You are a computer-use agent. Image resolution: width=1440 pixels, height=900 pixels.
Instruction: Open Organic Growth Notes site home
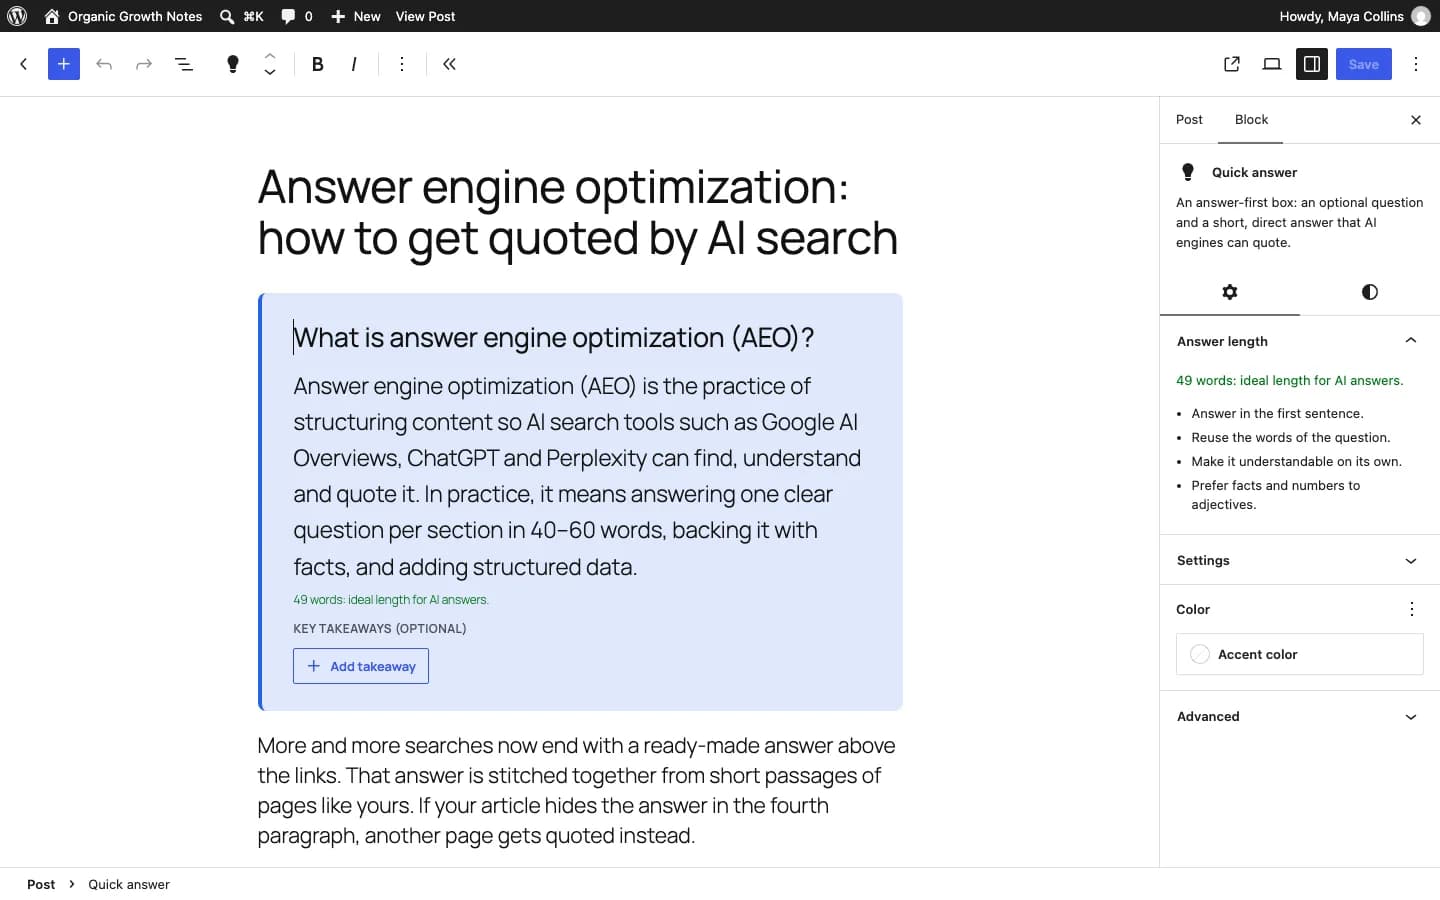pos(123,16)
